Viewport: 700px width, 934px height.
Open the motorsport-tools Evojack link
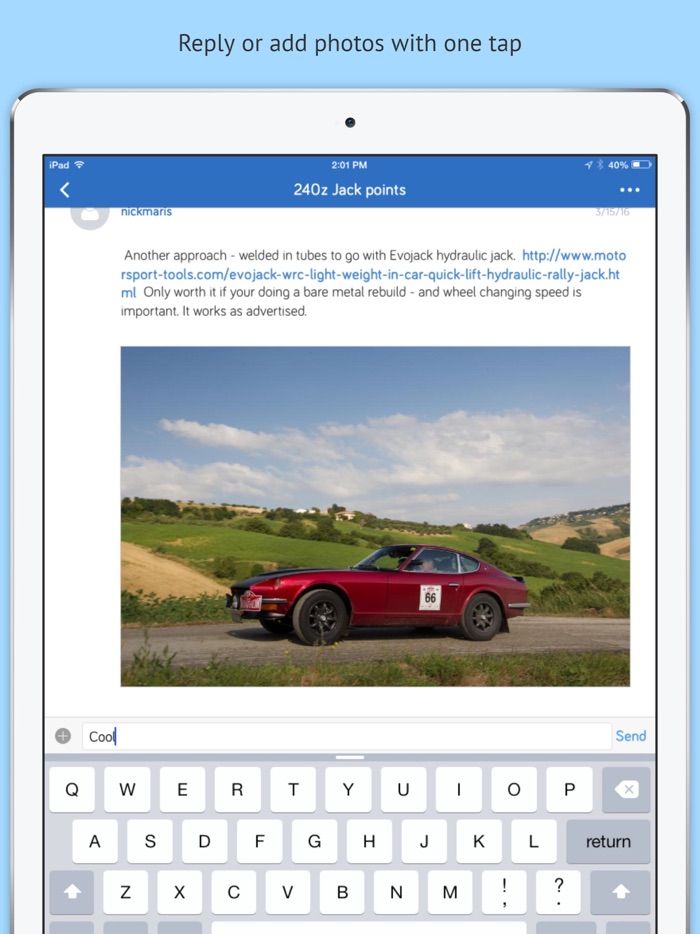click(x=373, y=274)
